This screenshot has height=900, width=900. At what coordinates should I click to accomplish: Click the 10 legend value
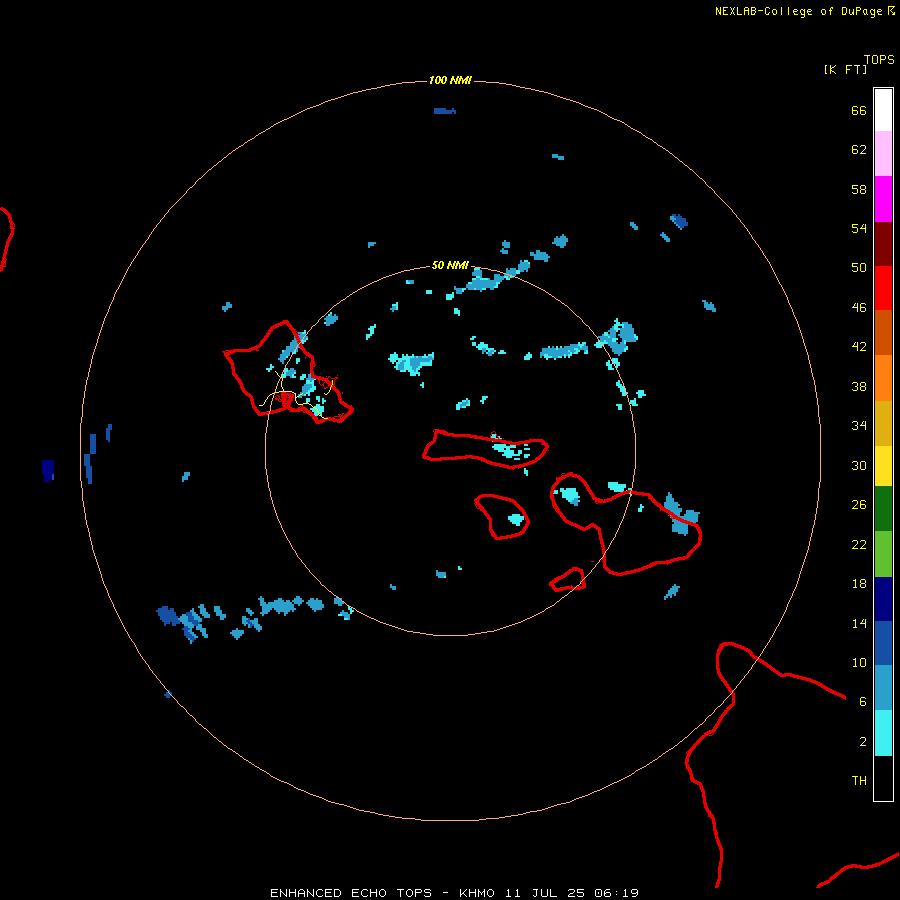(x=859, y=662)
